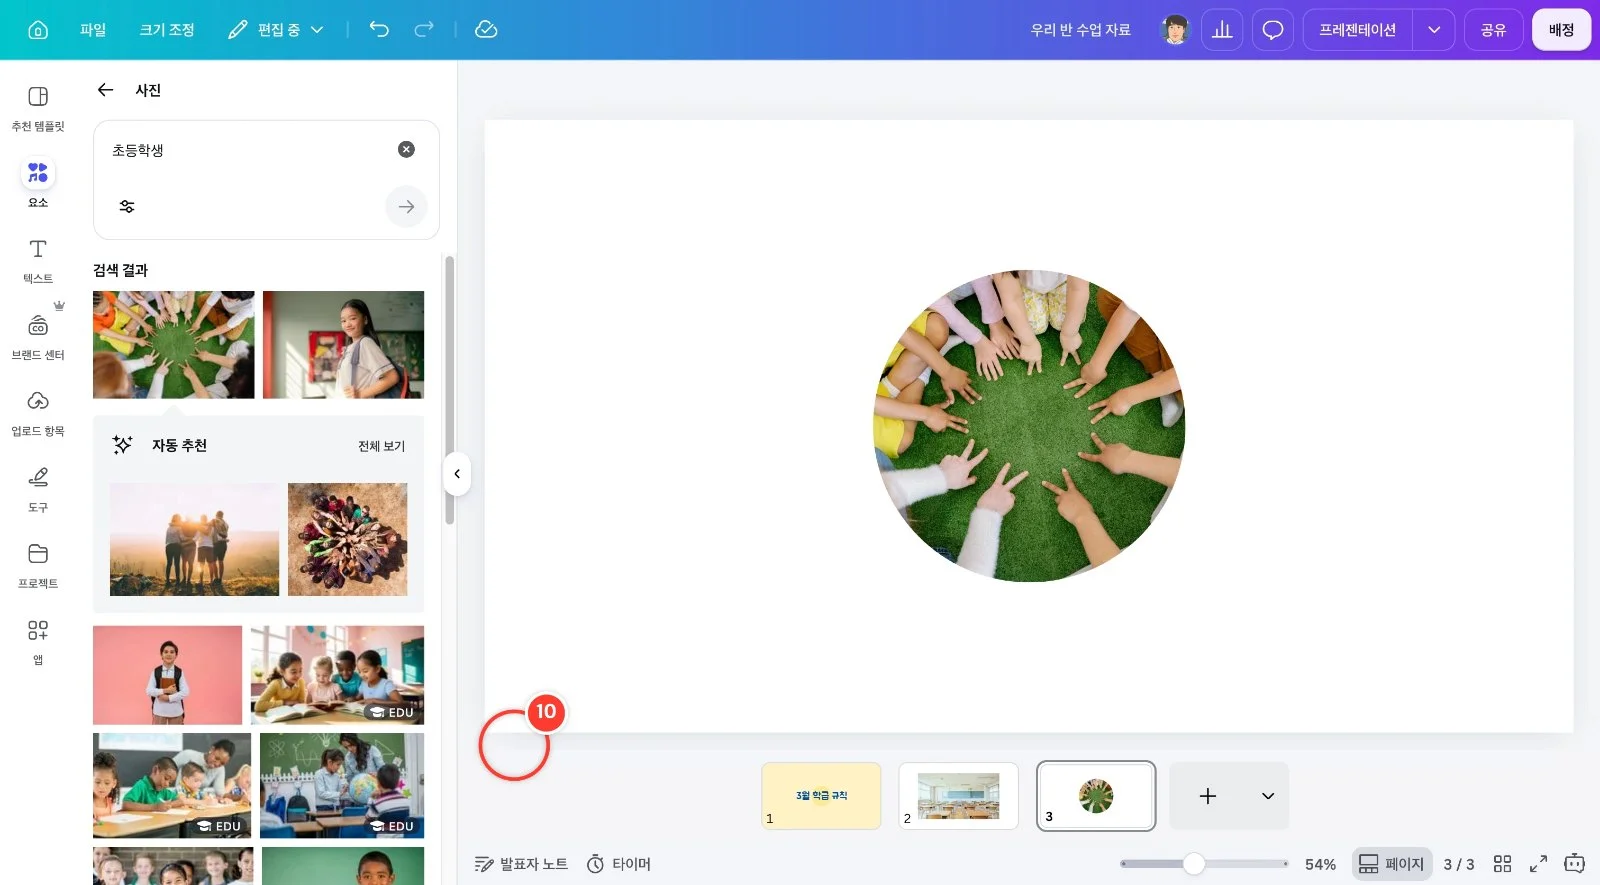Image resolution: width=1600 pixels, height=885 pixels.
Task: Add a new page with plus button
Action: click(1208, 796)
